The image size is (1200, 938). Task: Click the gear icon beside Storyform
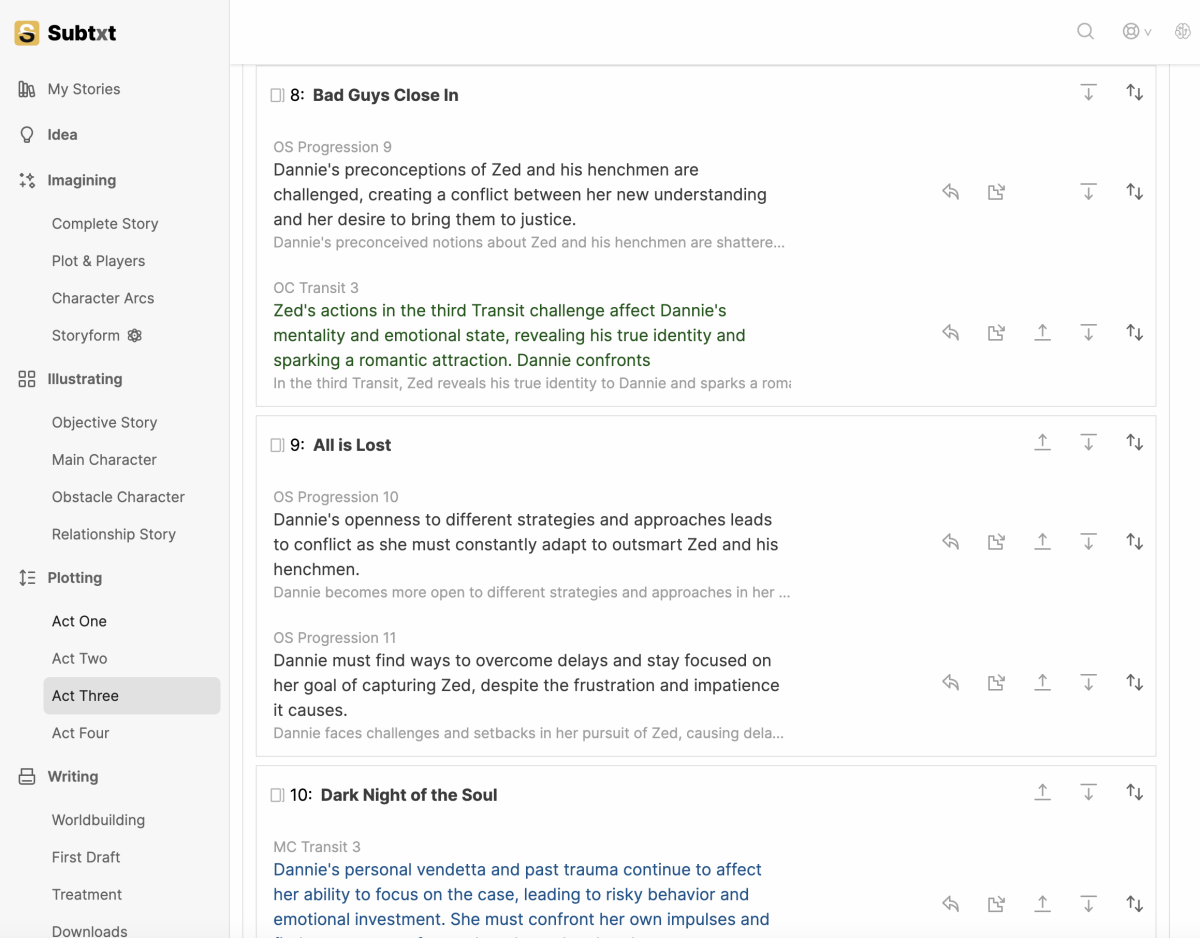pyautogui.click(x=135, y=336)
